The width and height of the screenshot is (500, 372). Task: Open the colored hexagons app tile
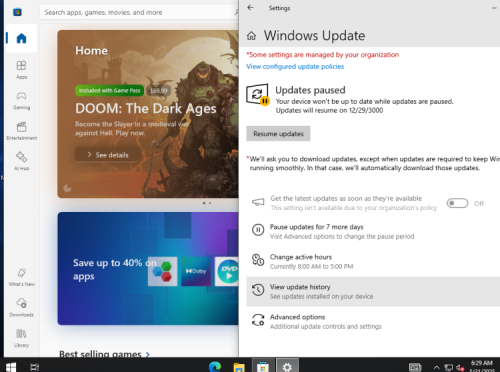[x=162, y=271]
